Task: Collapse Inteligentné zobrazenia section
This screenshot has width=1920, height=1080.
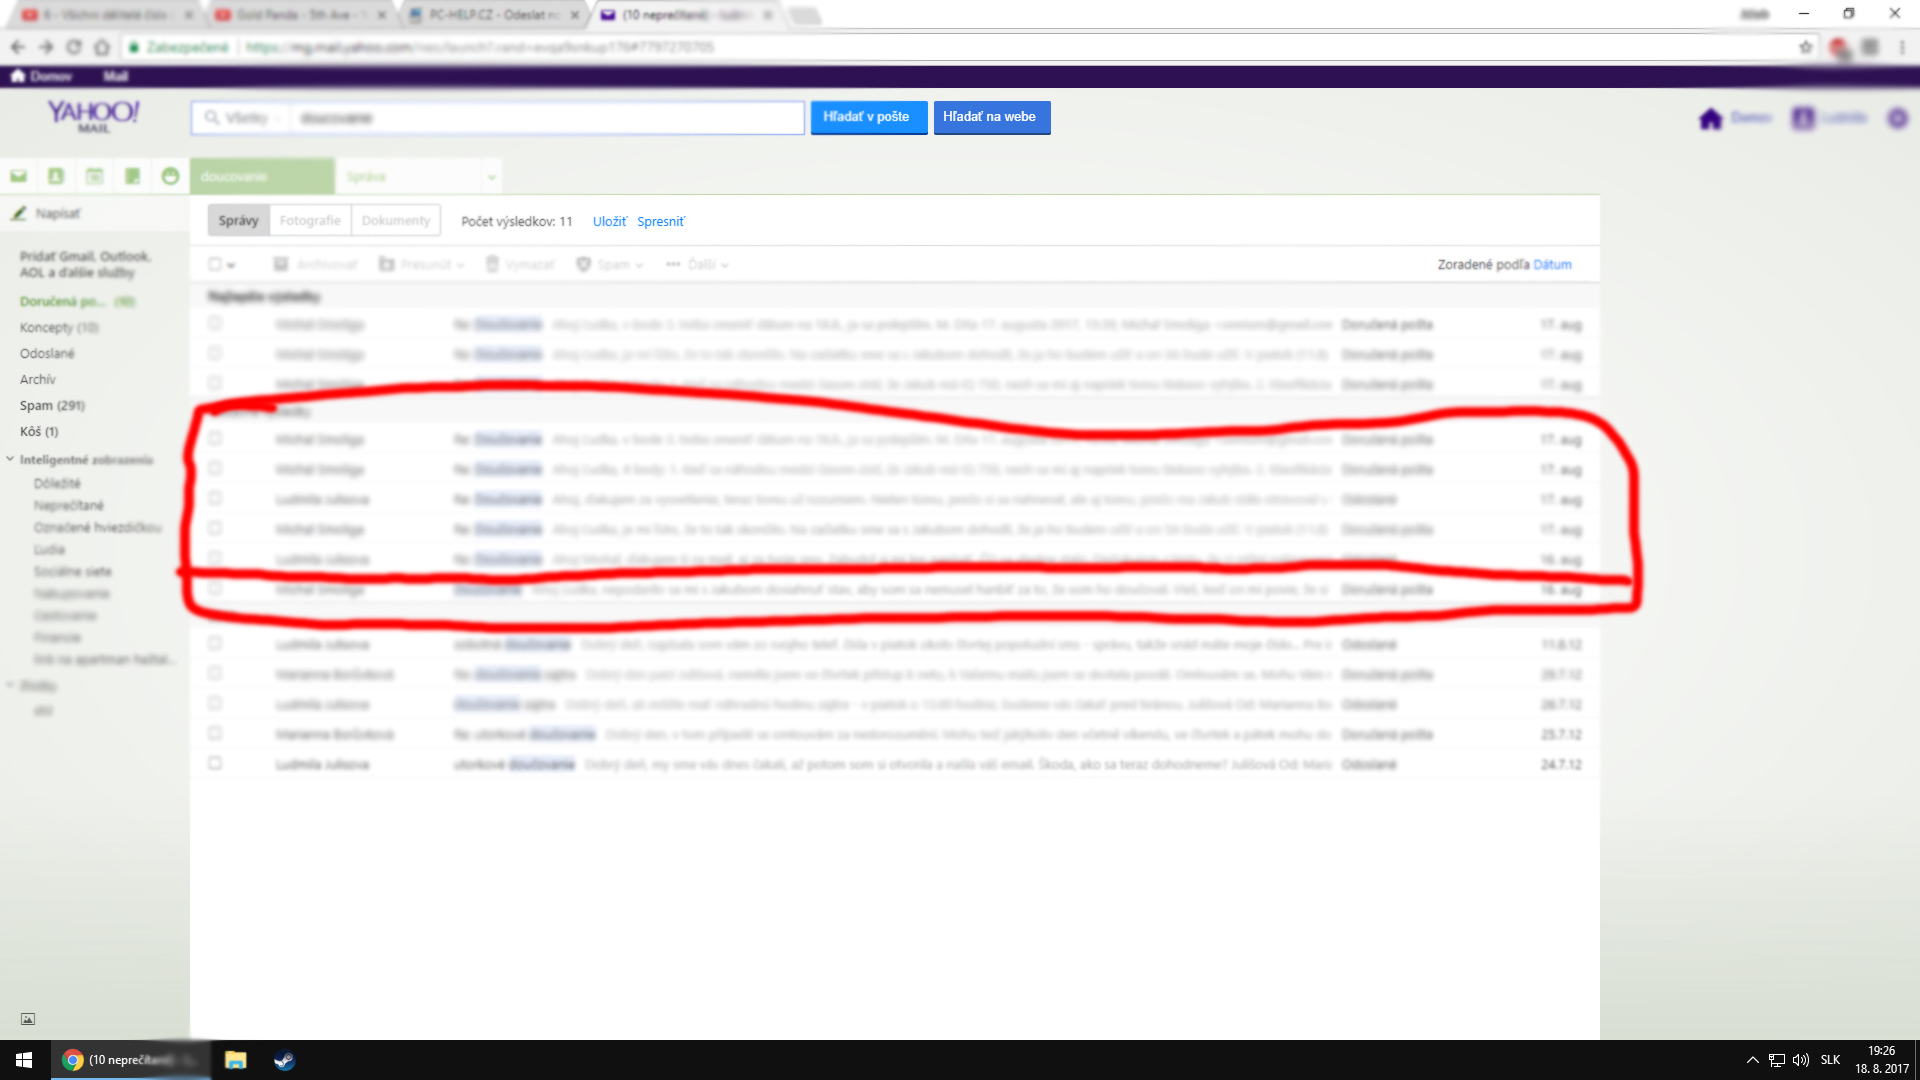Action: tap(10, 459)
